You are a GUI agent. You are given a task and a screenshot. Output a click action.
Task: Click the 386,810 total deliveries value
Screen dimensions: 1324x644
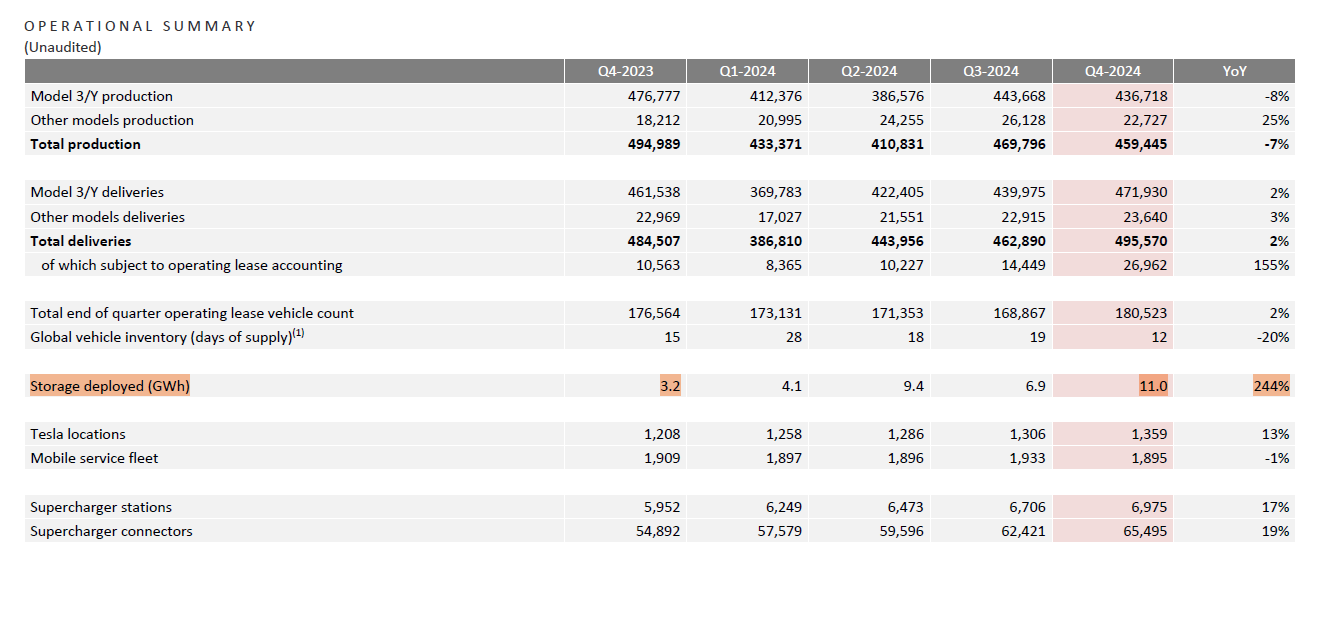pyautogui.click(x=775, y=241)
